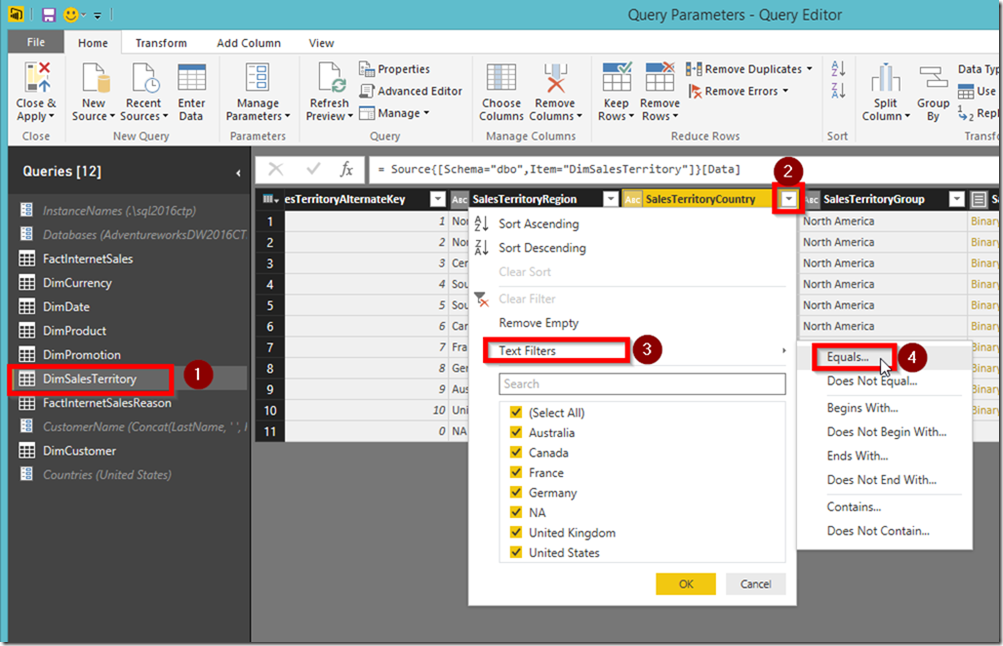Uncheck the France checkbox

point(516,473)
